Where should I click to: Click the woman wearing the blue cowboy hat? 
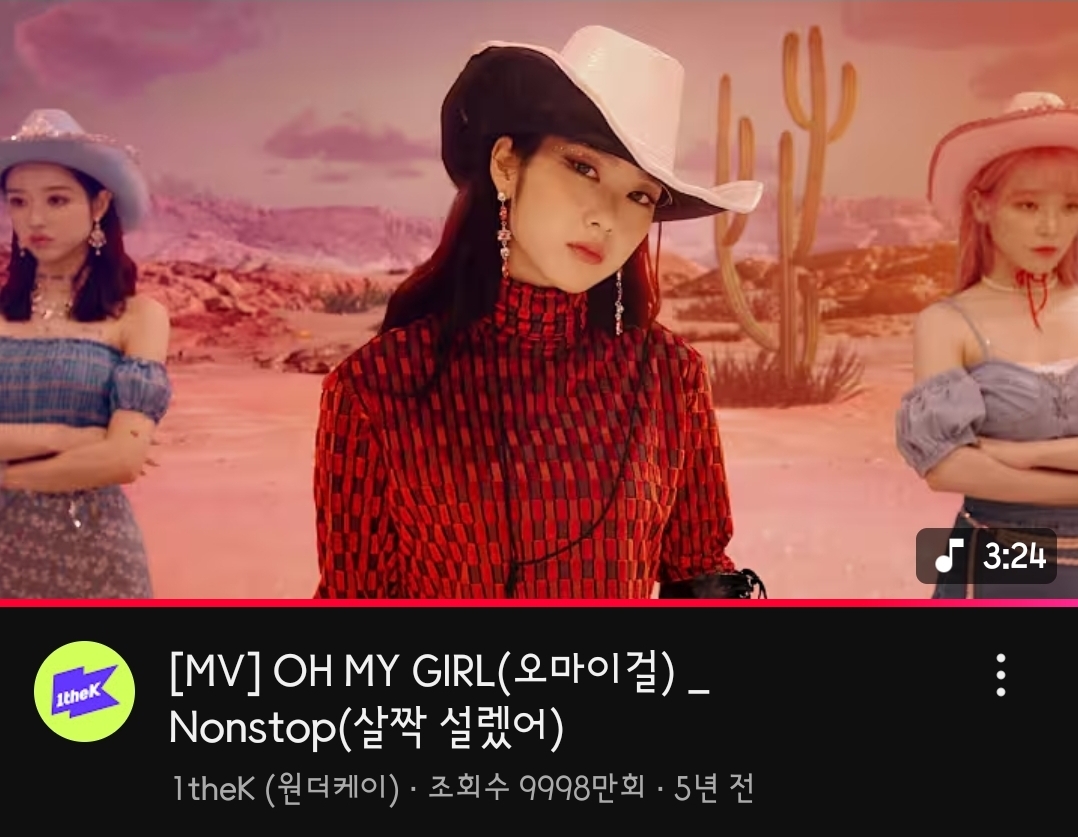[x=76, y=344]
